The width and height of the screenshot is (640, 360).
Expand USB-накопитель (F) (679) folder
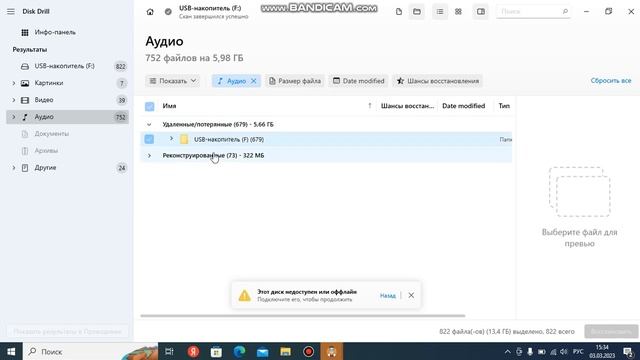[171, 139]
